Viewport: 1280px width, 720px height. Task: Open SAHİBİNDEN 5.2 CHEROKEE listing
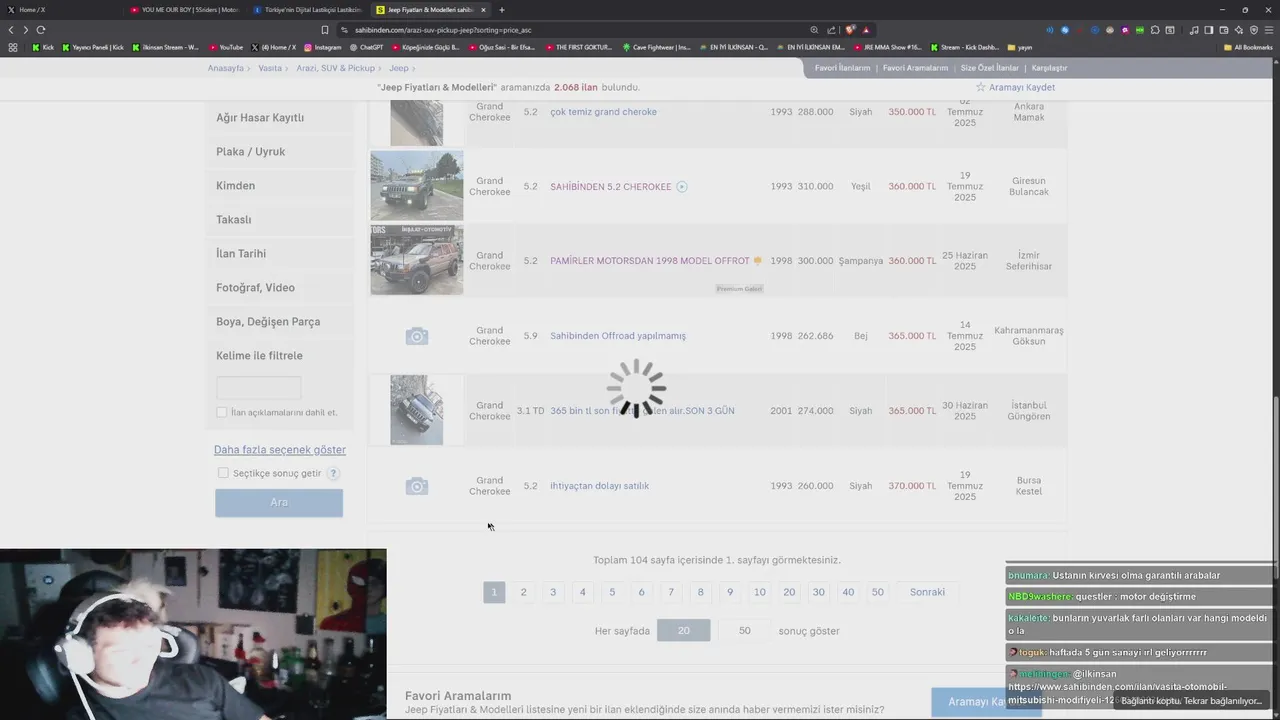coord(611,187)
